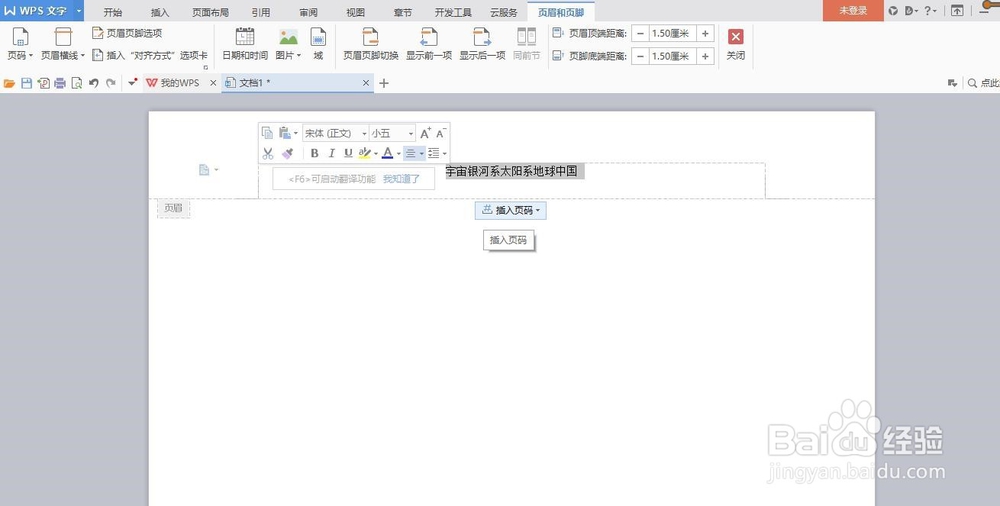Viewport: 1000px width, 506px height.
Task: Switch to the 云服务 ribbon tab
Action: pyautogui.click(x=504, y=11)
